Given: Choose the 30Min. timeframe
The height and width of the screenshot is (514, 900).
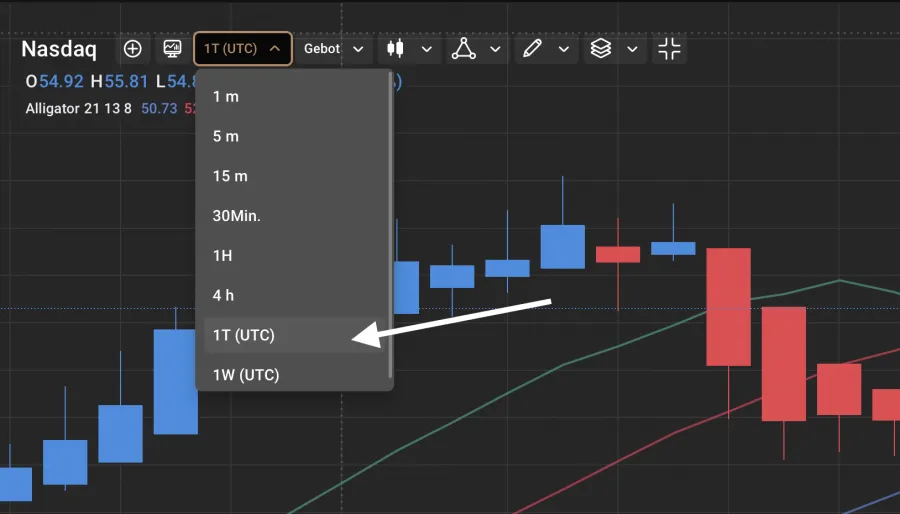Looking at the screenshot, I should pyautogui.click(x=294, y=216).
